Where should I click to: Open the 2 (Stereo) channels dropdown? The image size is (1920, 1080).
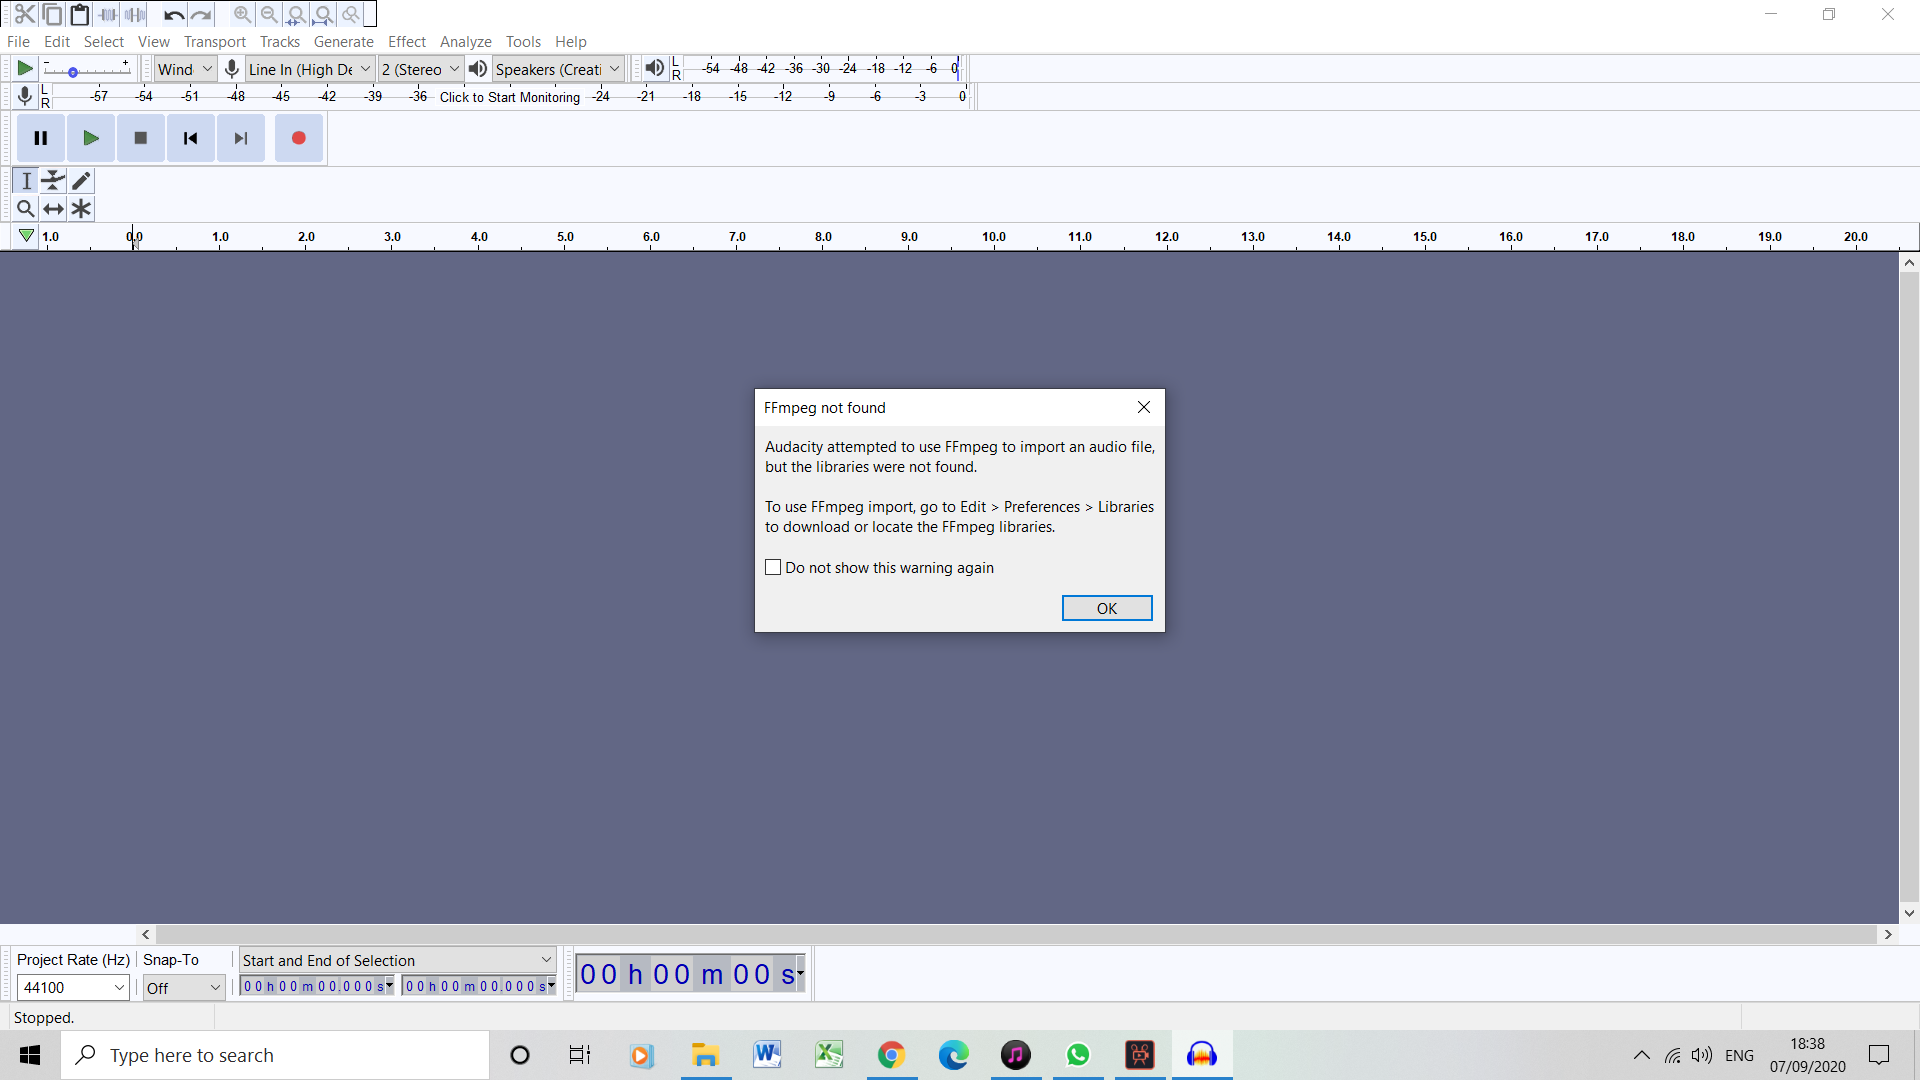[x=420, y=69]
